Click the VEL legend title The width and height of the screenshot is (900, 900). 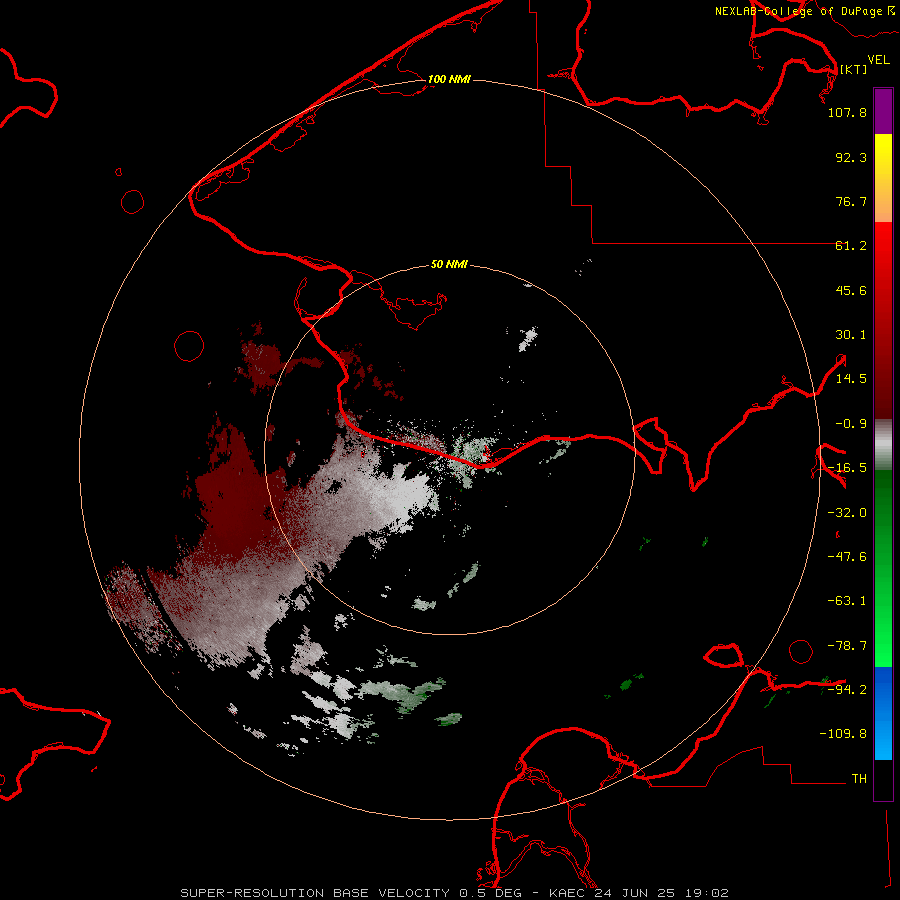878,60
